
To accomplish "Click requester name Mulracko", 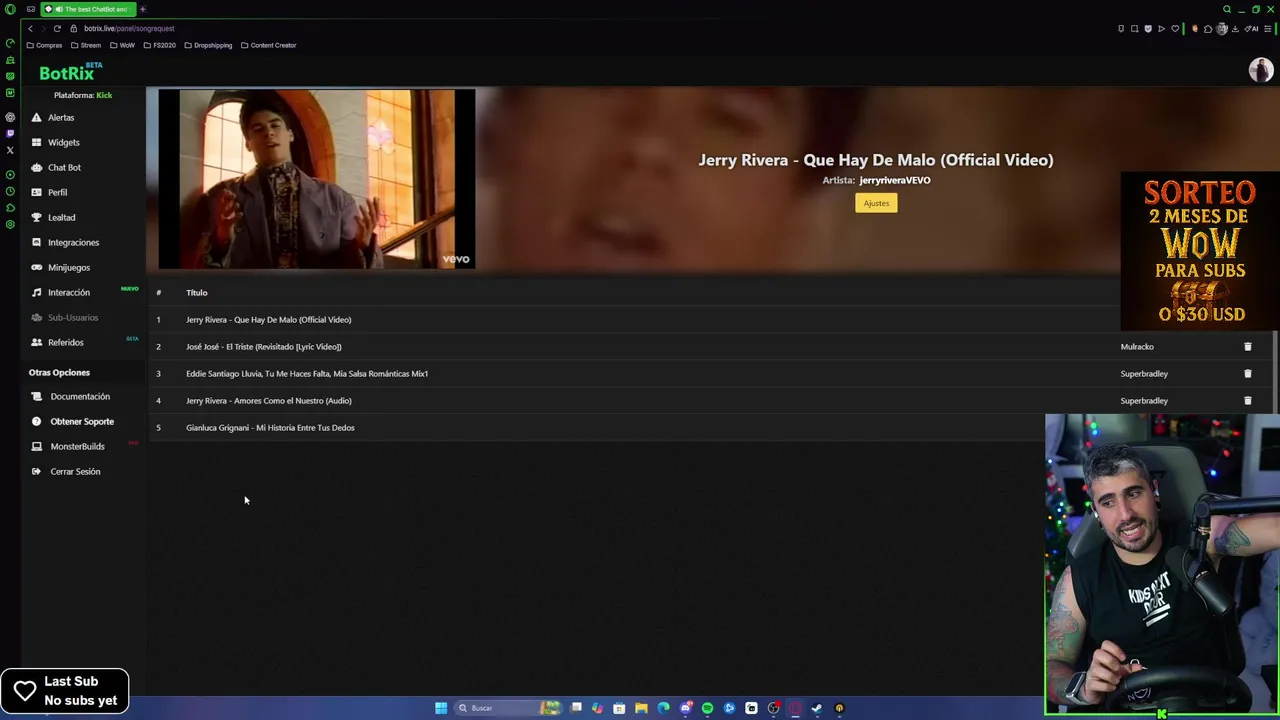I will (1137, 346).
